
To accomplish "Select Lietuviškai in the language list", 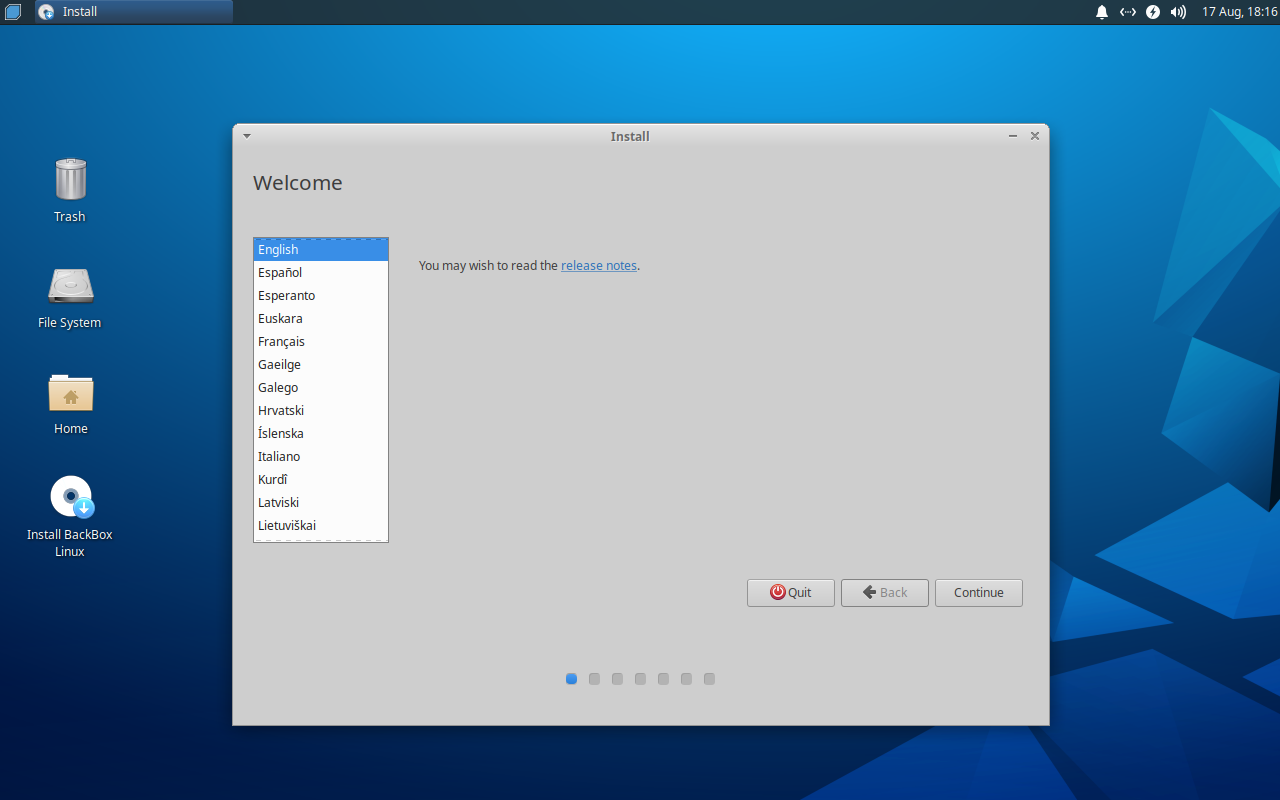I will [321, 526].
